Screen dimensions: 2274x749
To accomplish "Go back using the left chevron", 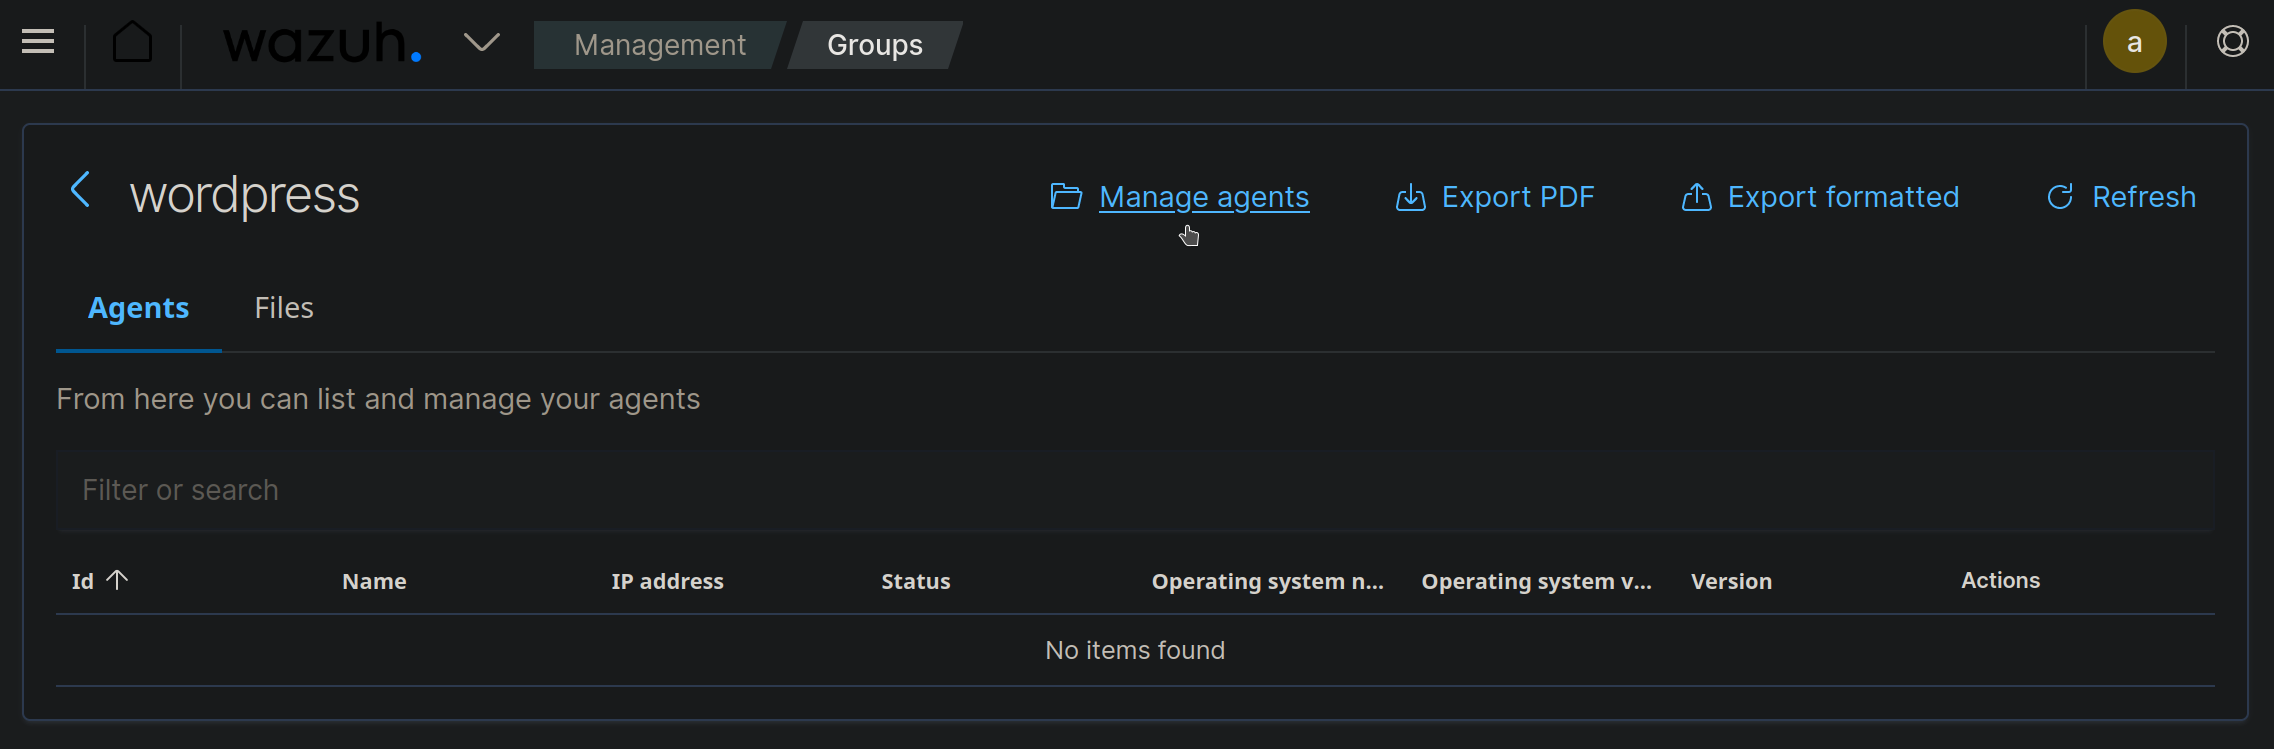I will (x=81, y=189).
